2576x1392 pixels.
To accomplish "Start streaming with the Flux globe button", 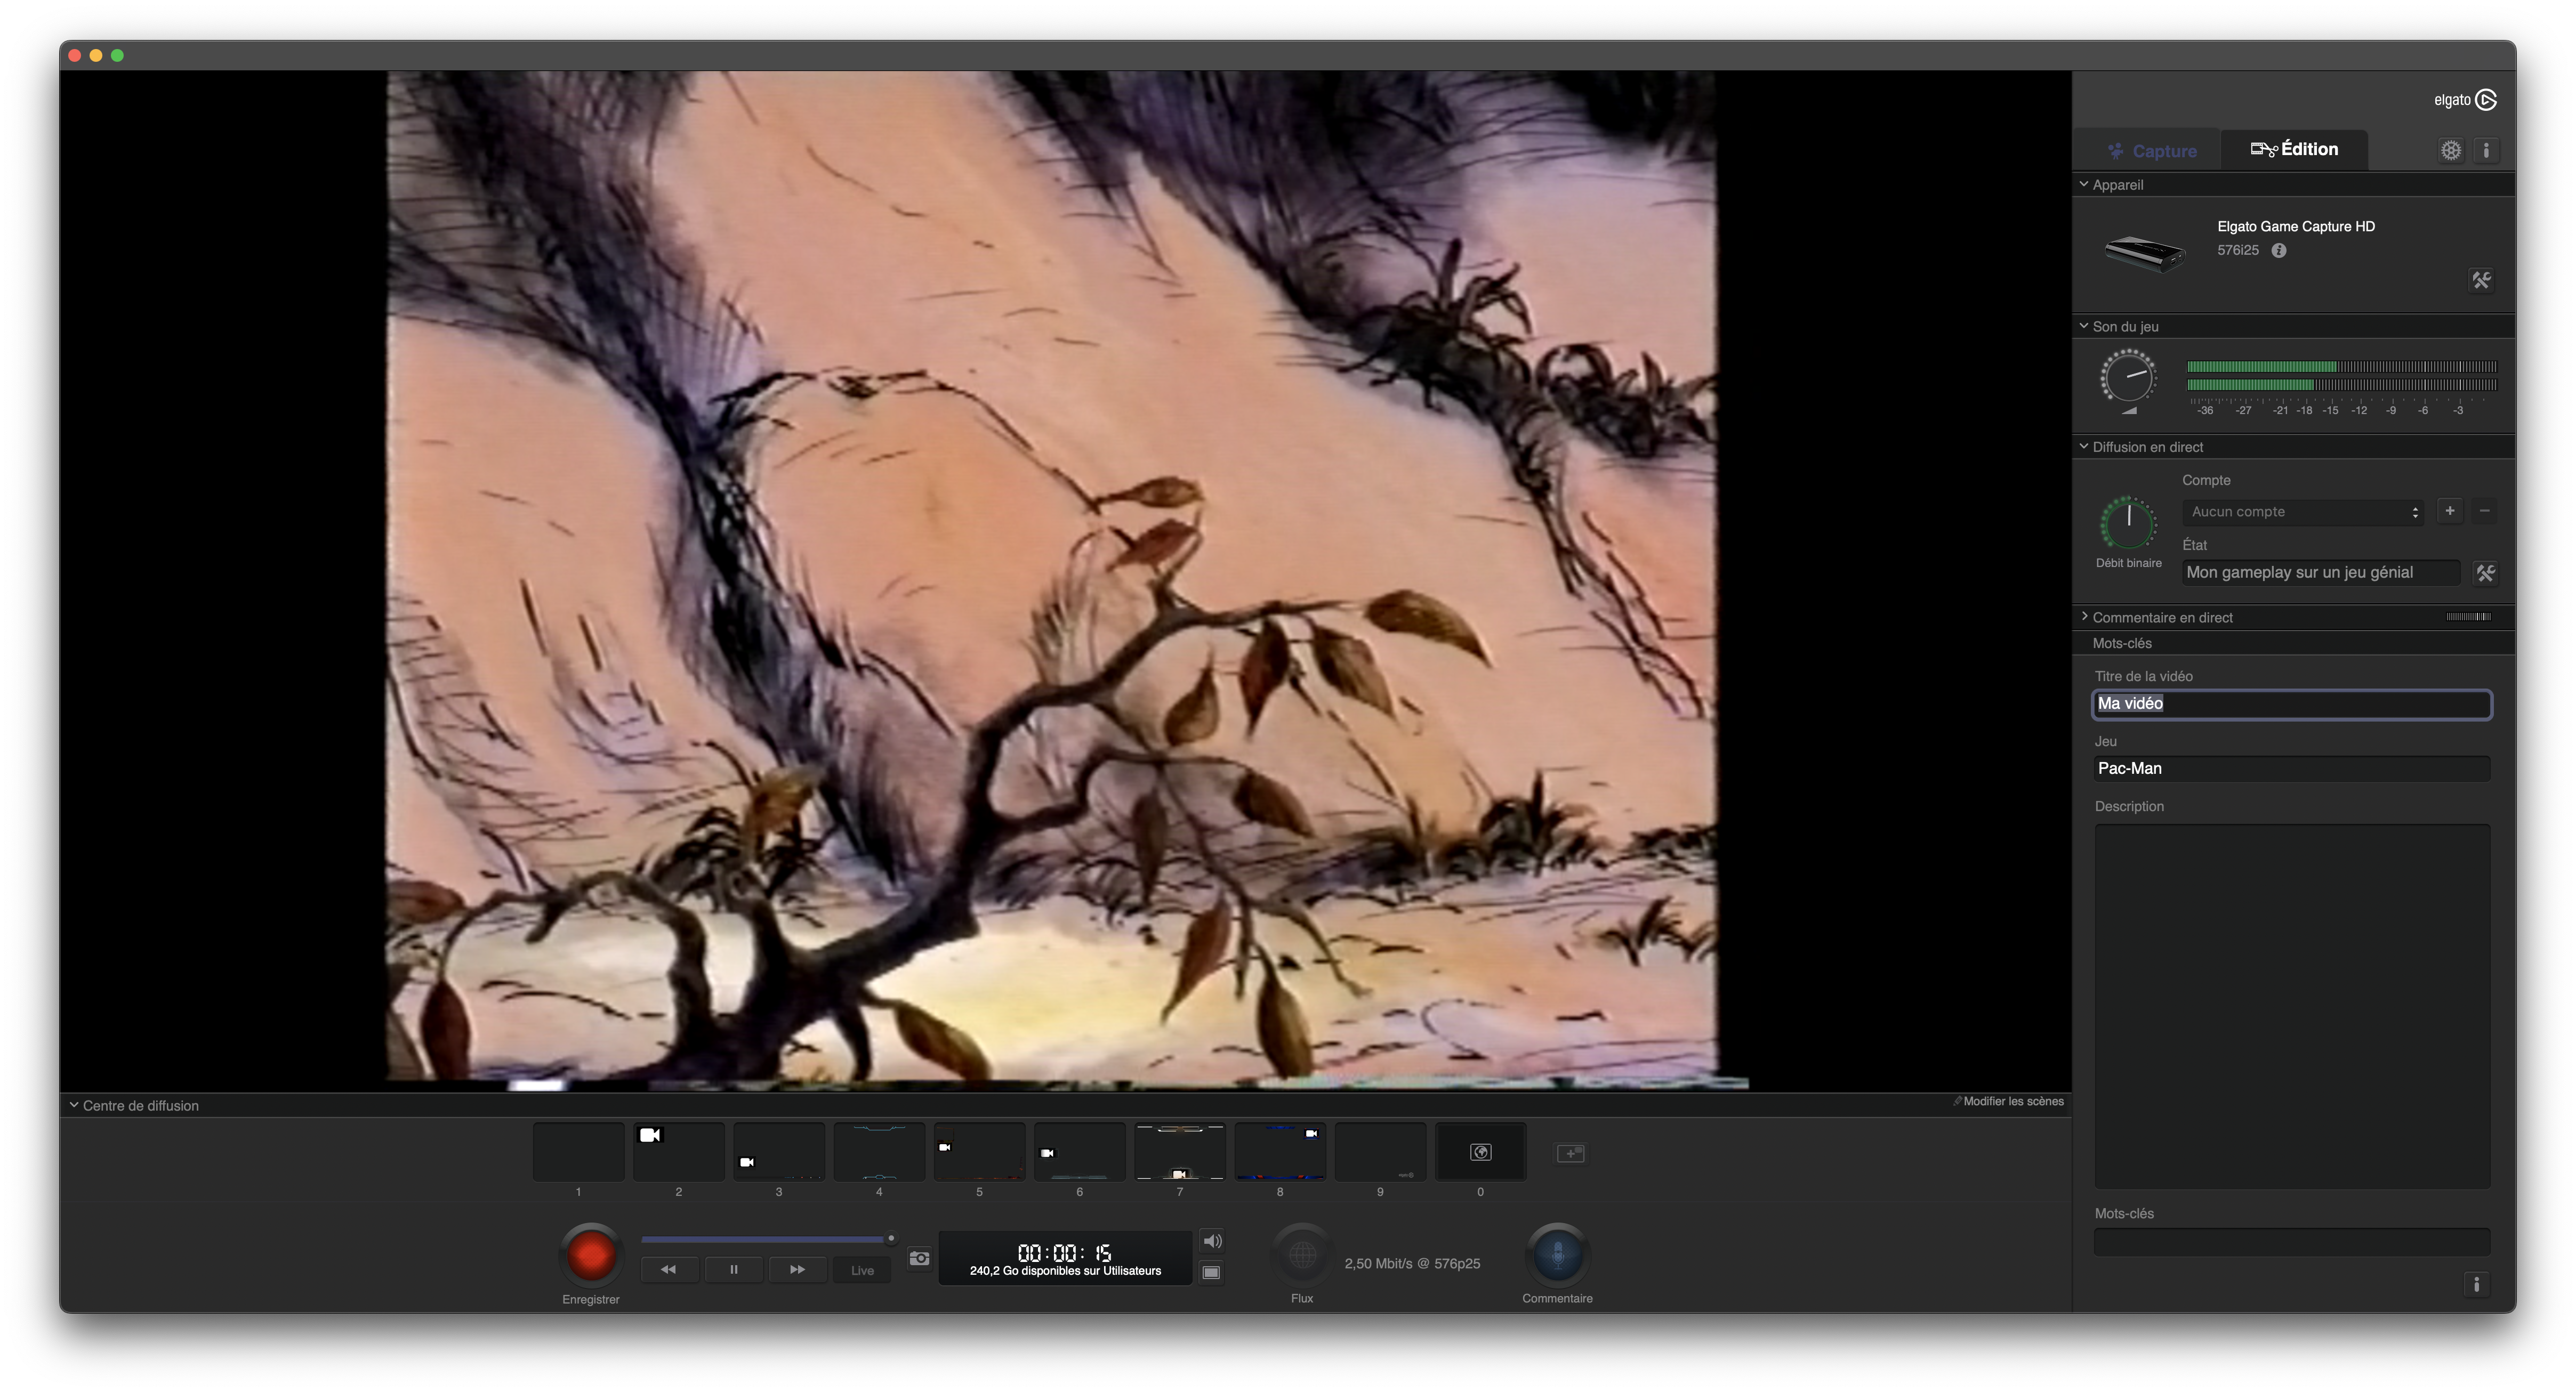I will coord(1302,1254).
